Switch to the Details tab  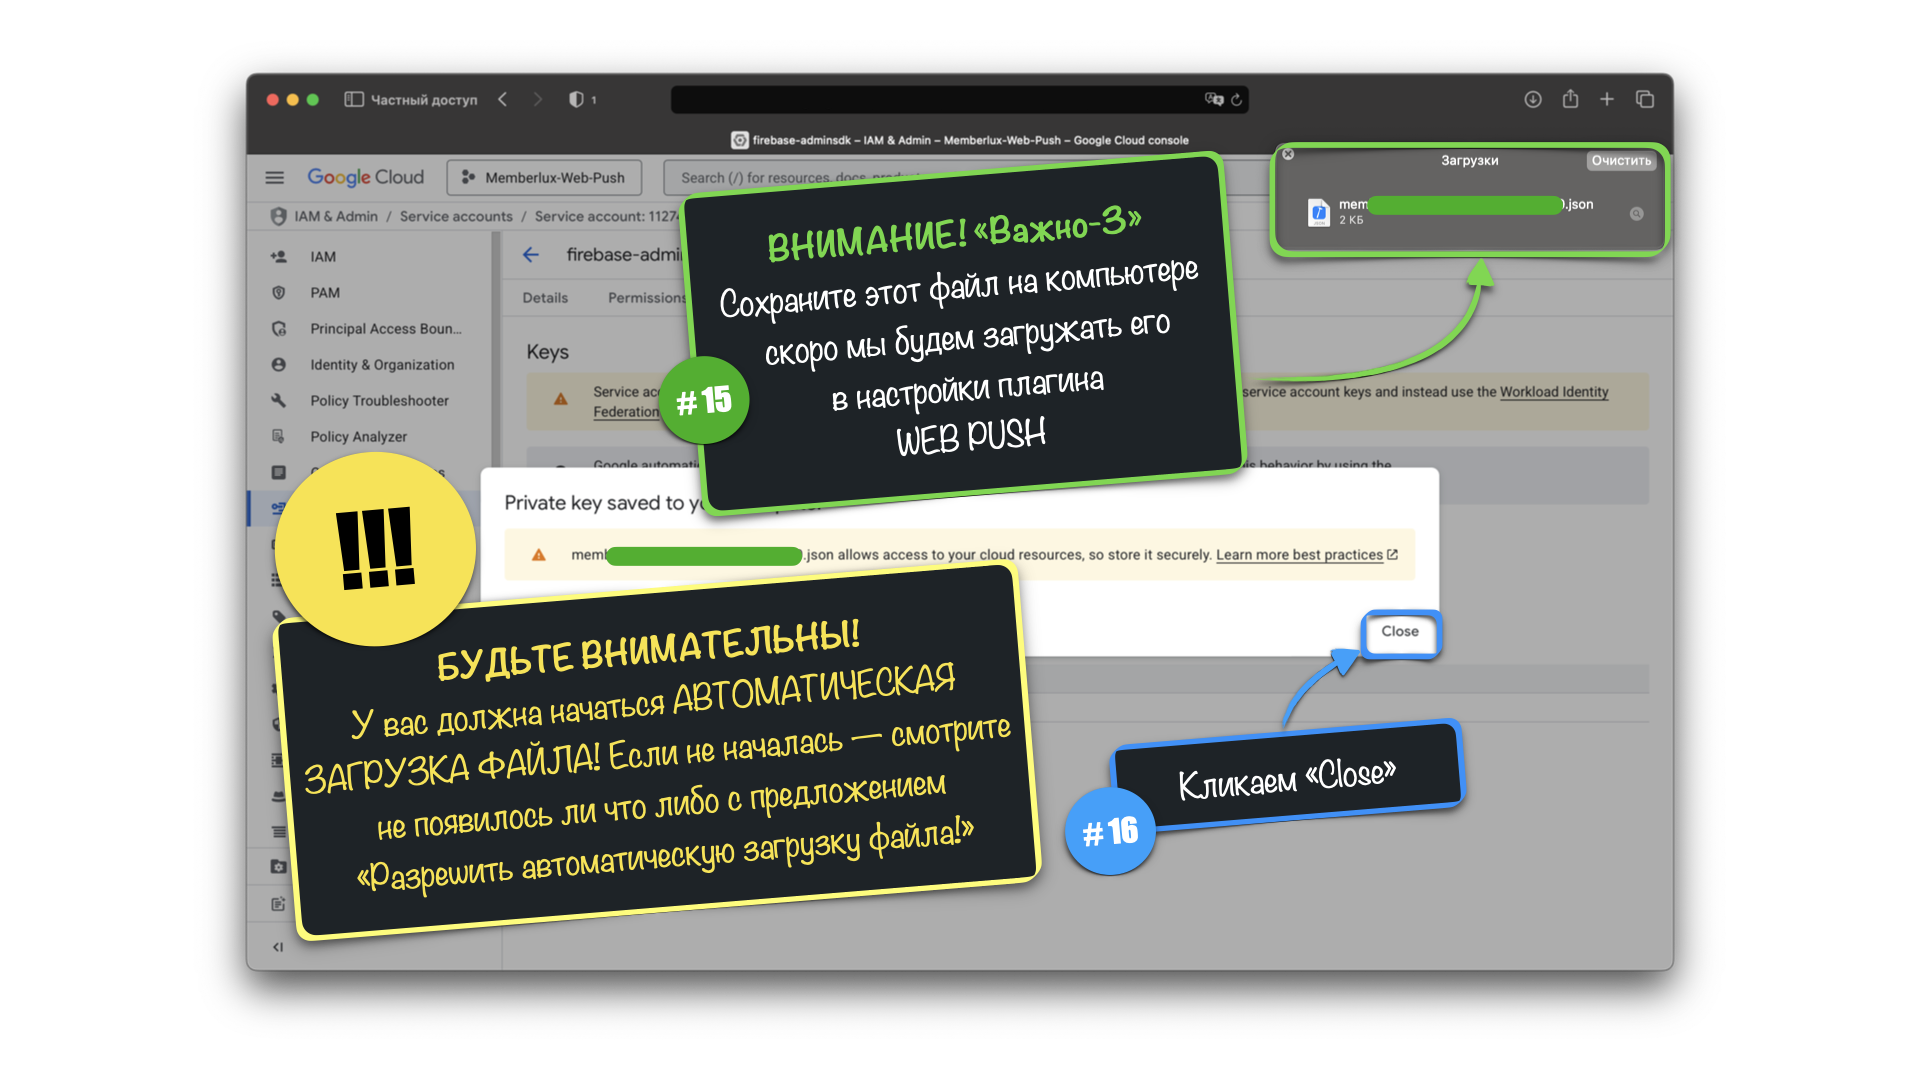(545, 298)
